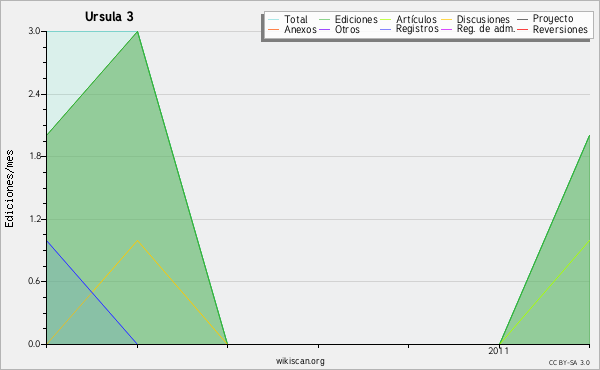Click the Otros legend label

point(347,29)
